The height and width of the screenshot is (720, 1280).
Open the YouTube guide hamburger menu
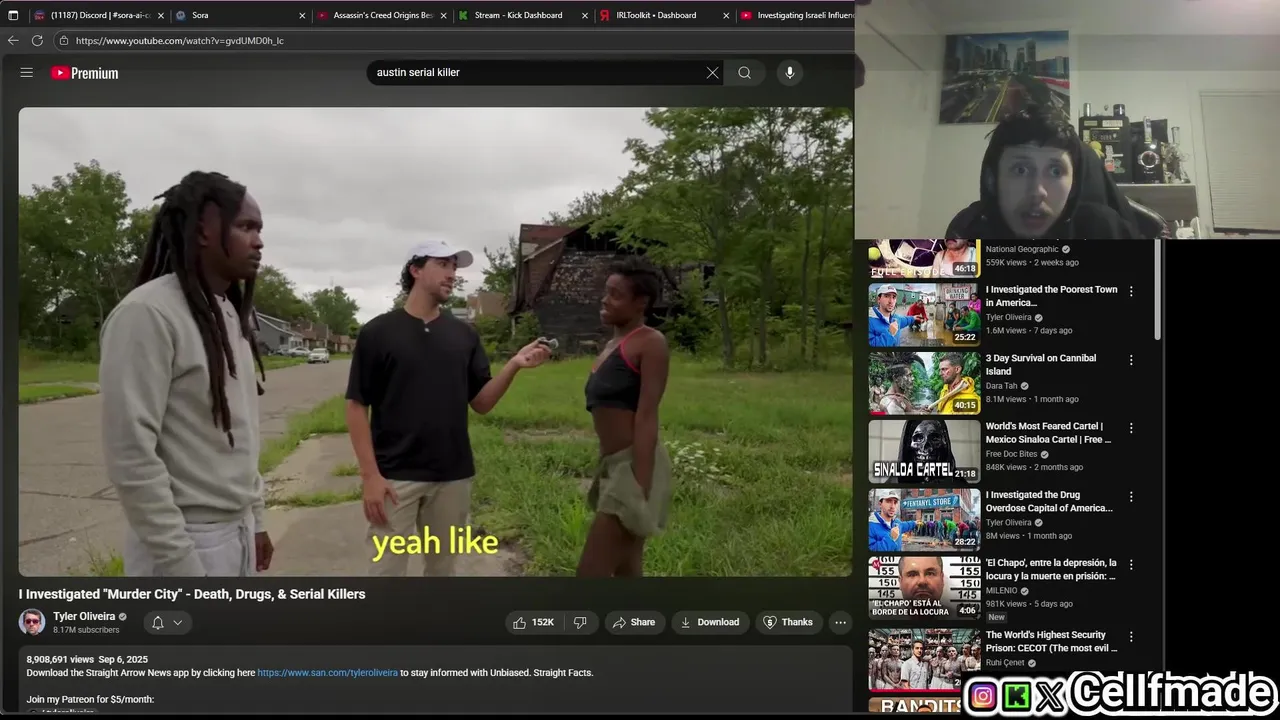tap(27, 73)
